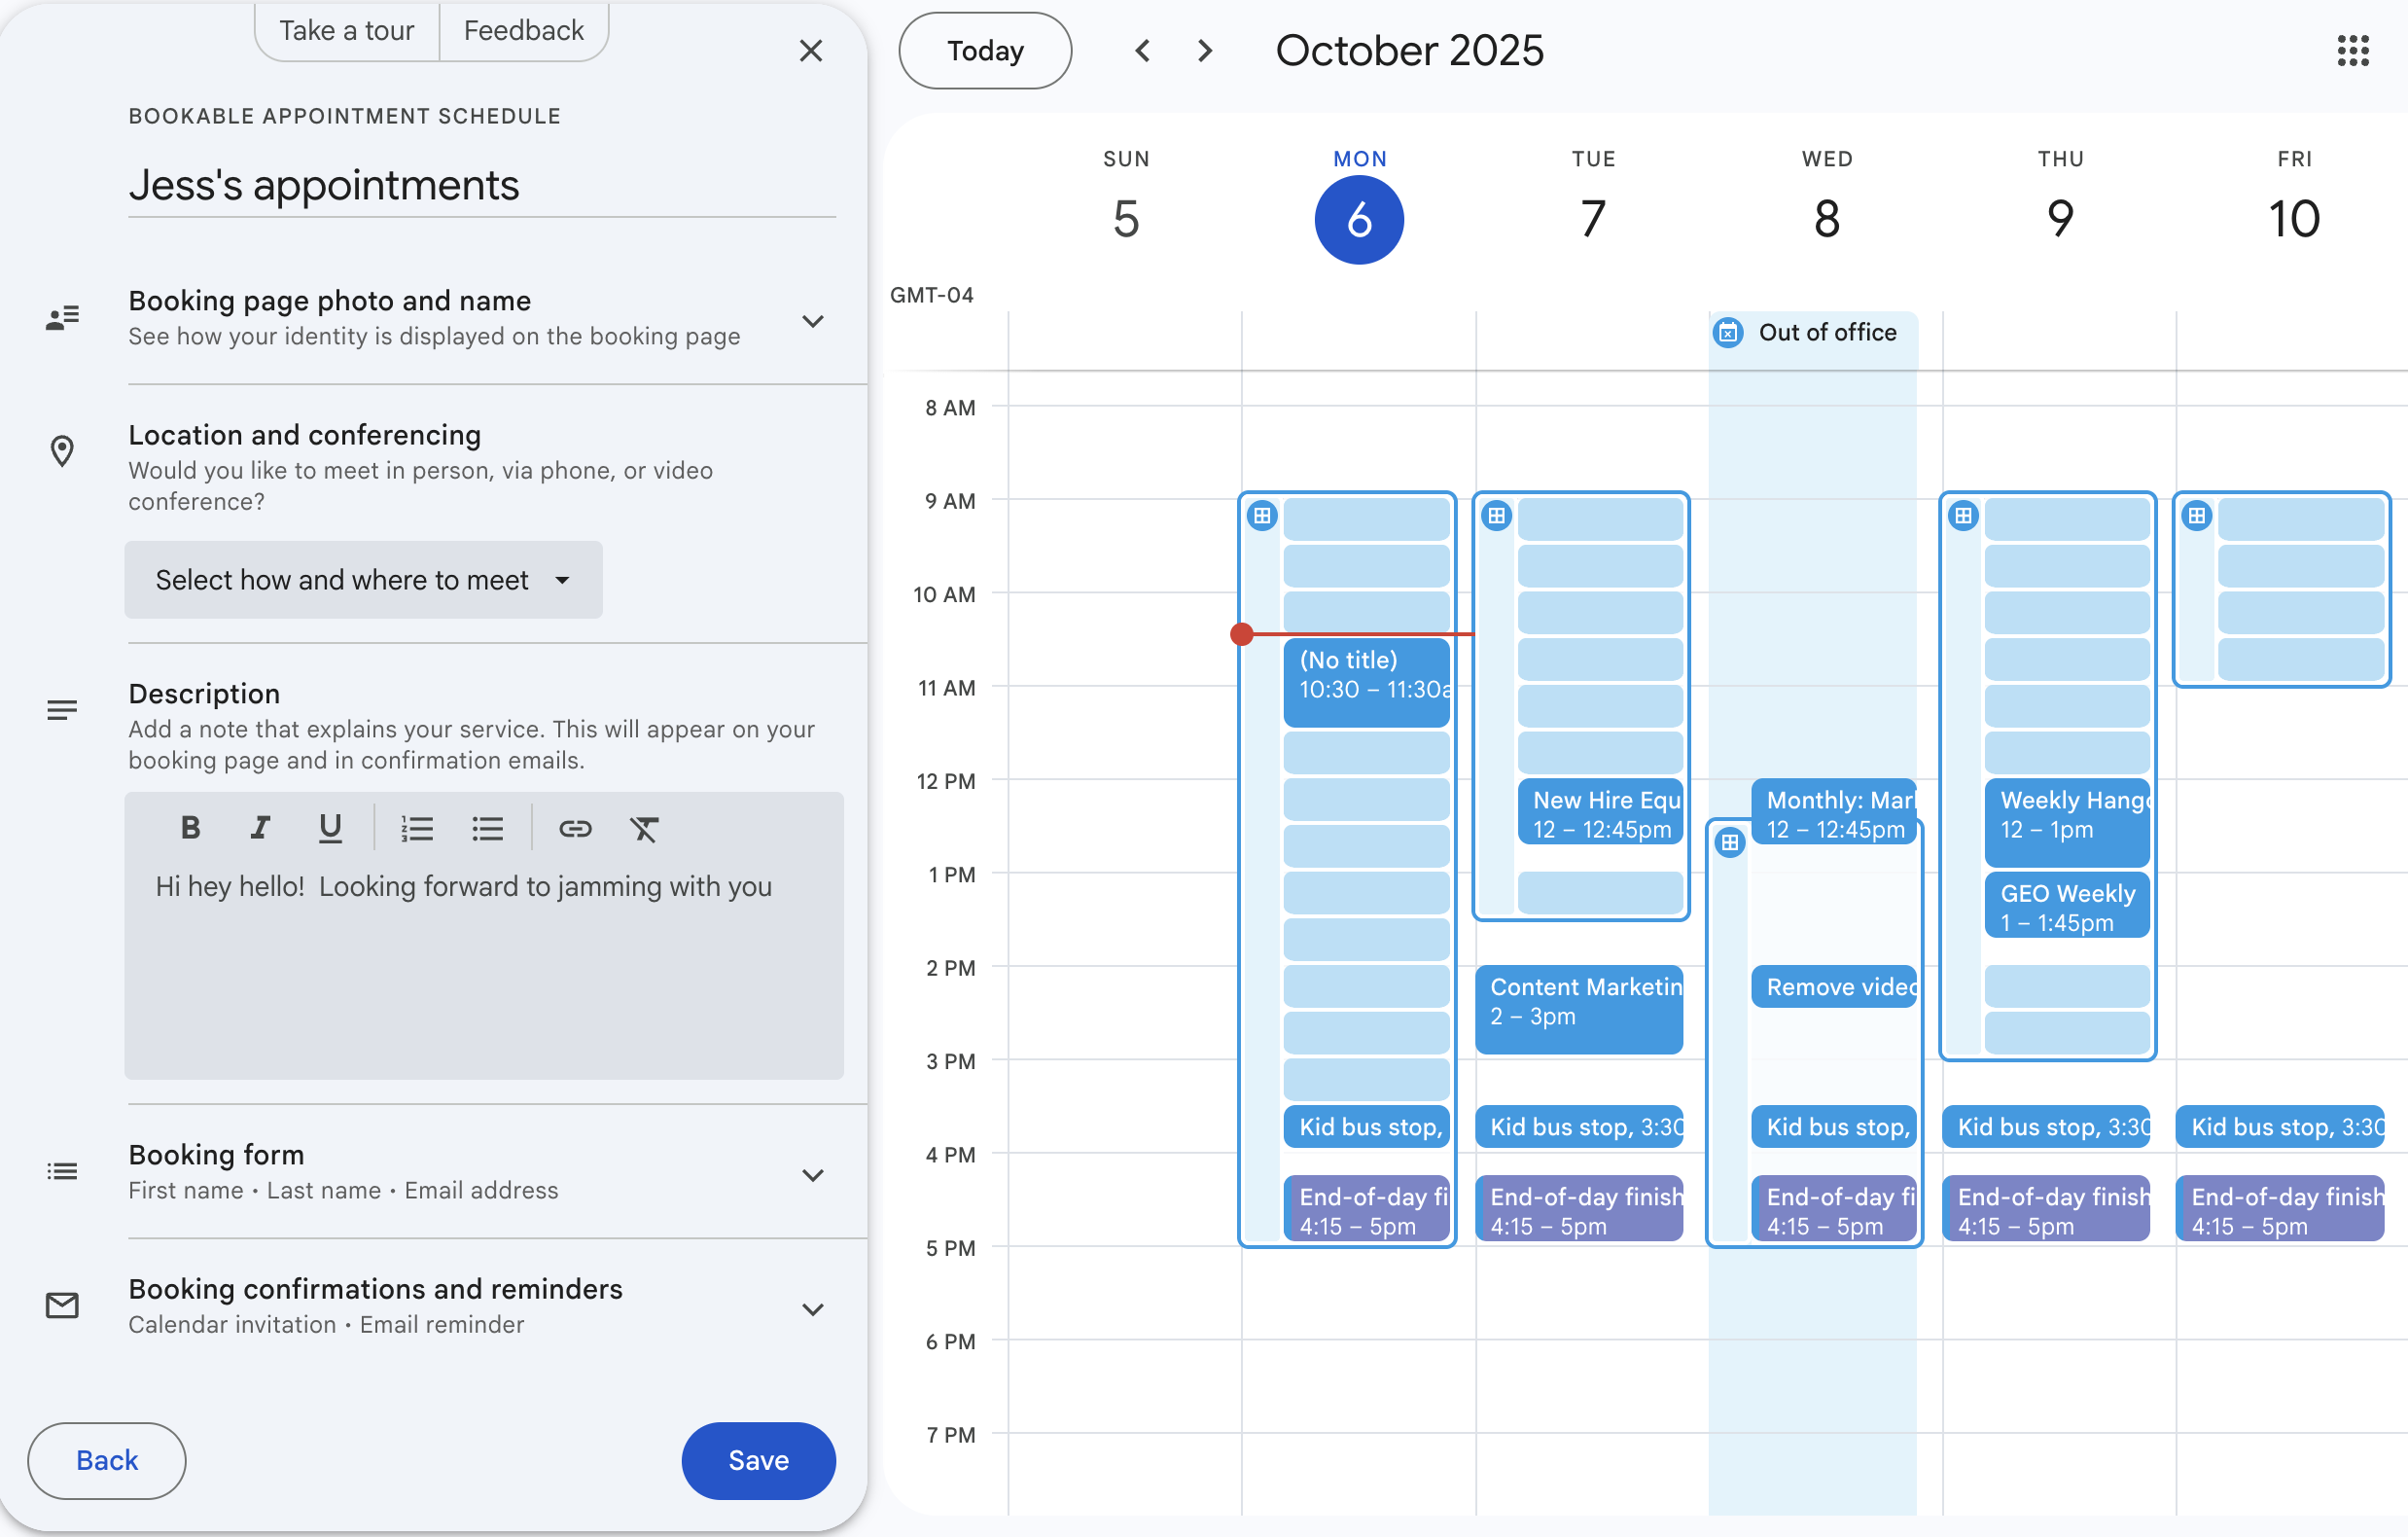Screen dimensions: 2408x1537
Task: Toggle italic formatting in description
Action: 260,828
